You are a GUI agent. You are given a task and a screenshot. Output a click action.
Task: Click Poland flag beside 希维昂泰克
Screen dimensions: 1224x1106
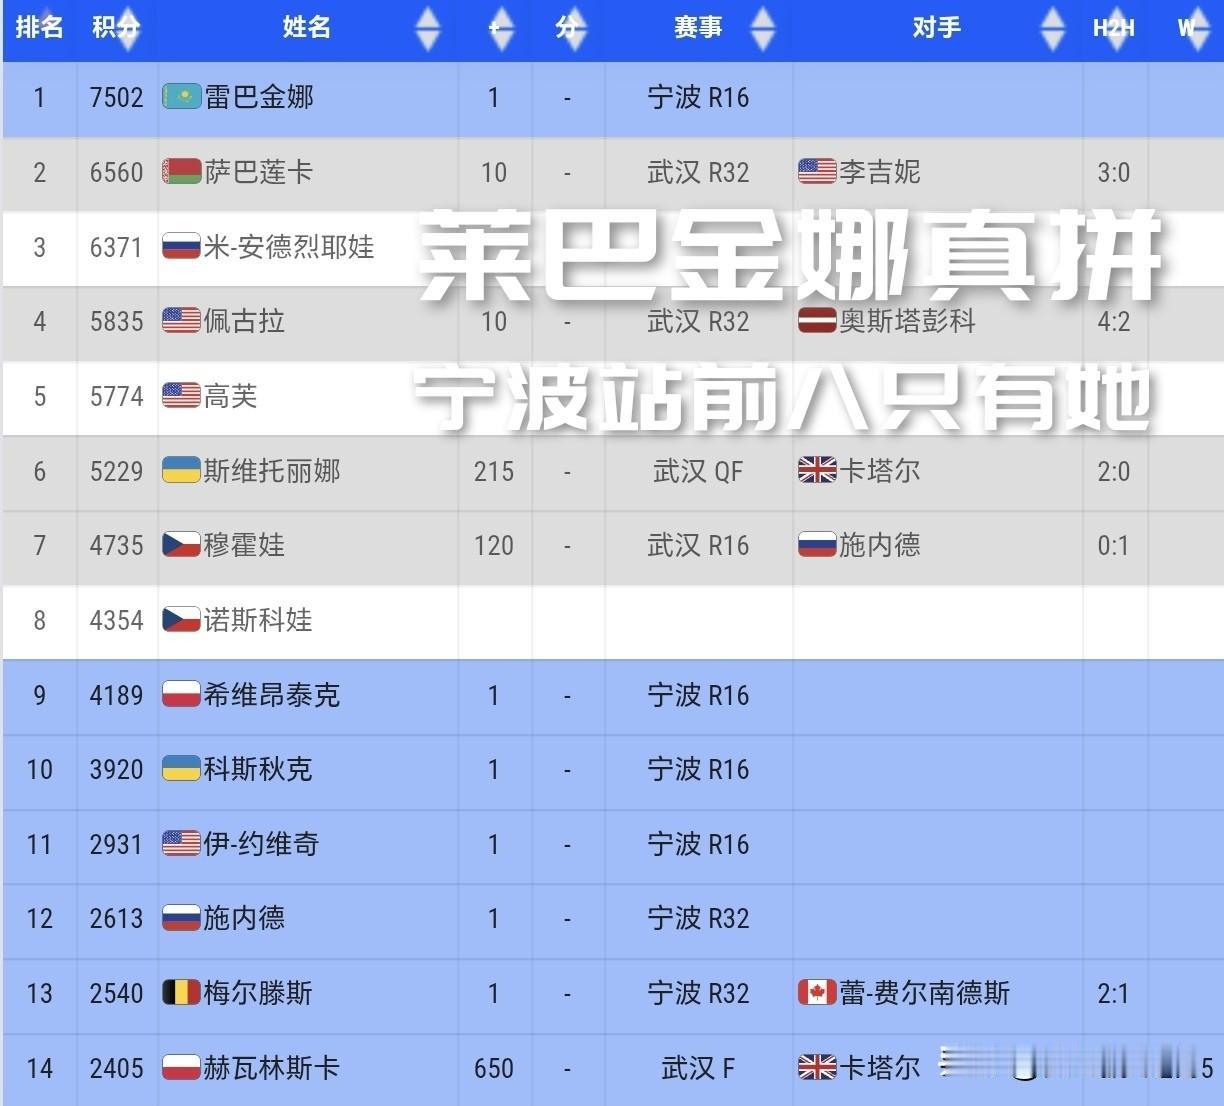pos(182,695)
